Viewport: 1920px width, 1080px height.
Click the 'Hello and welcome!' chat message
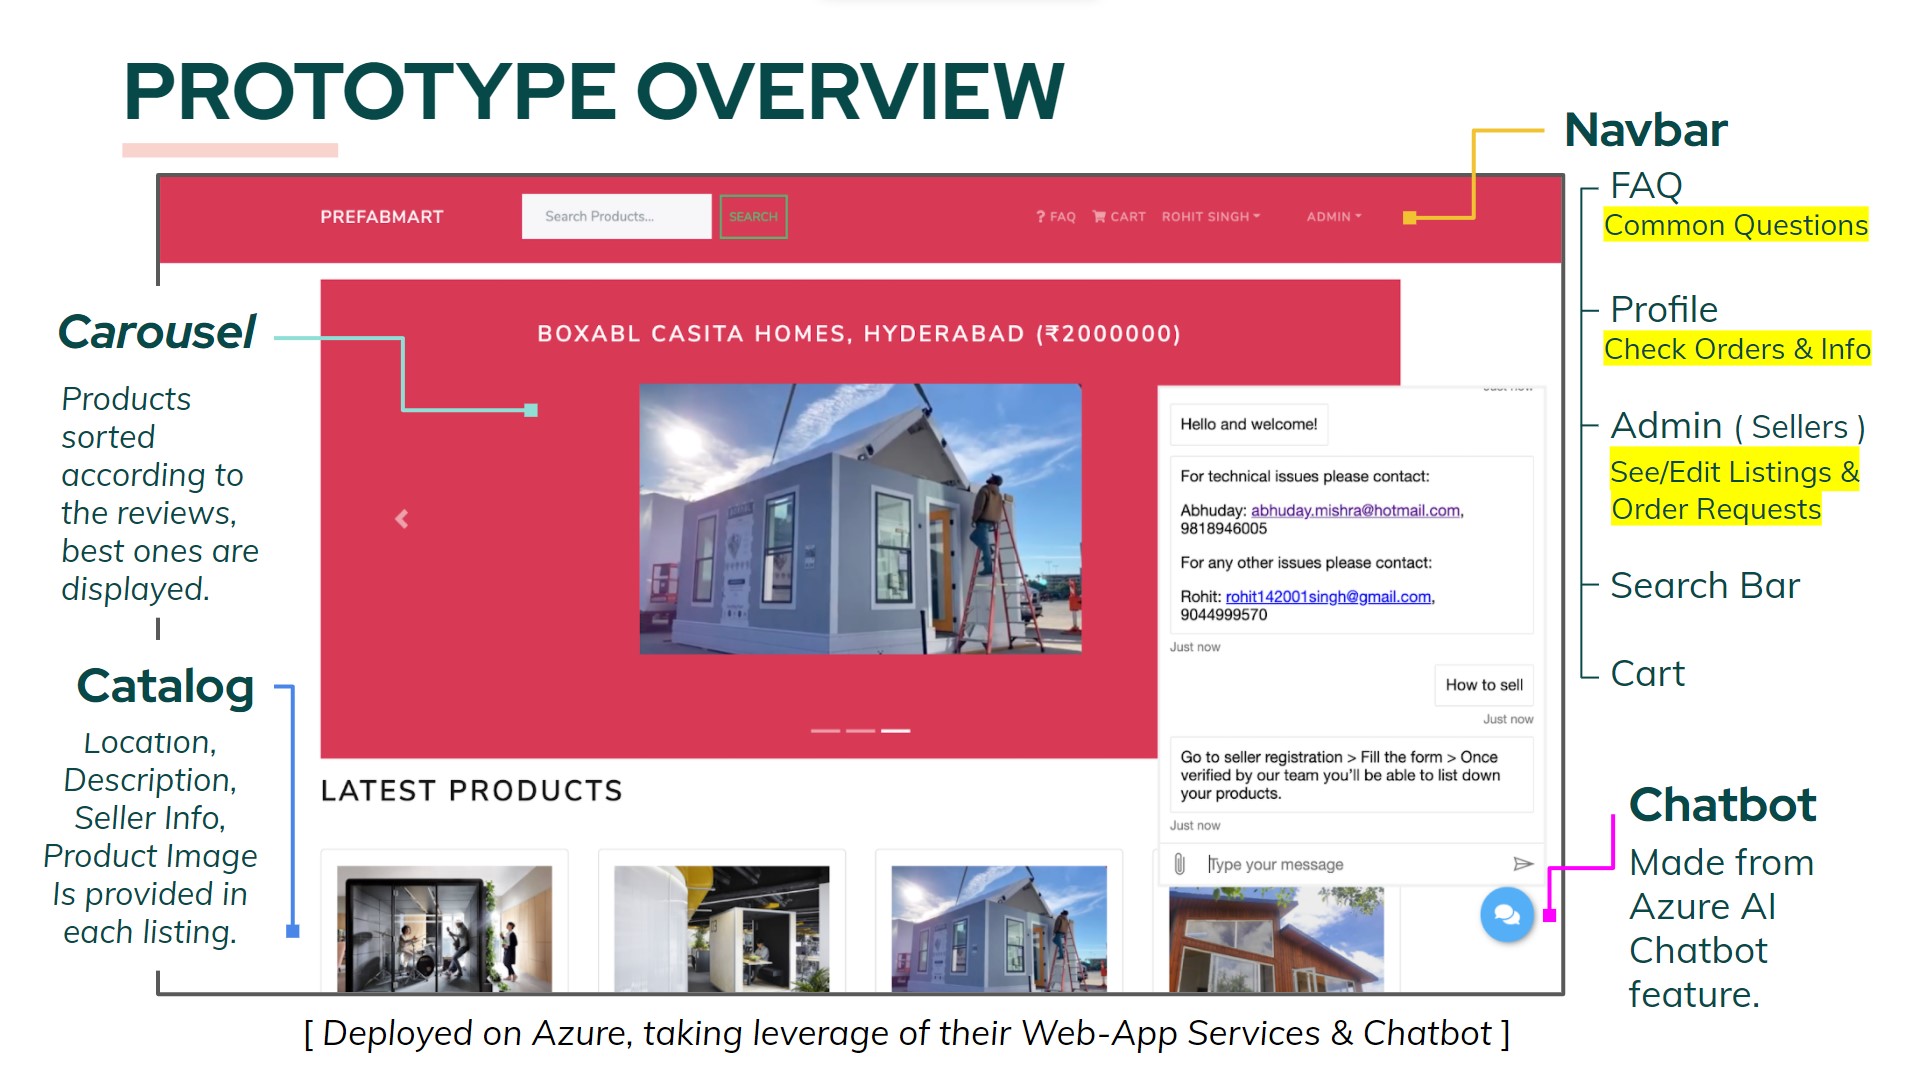click(1248, 424)
